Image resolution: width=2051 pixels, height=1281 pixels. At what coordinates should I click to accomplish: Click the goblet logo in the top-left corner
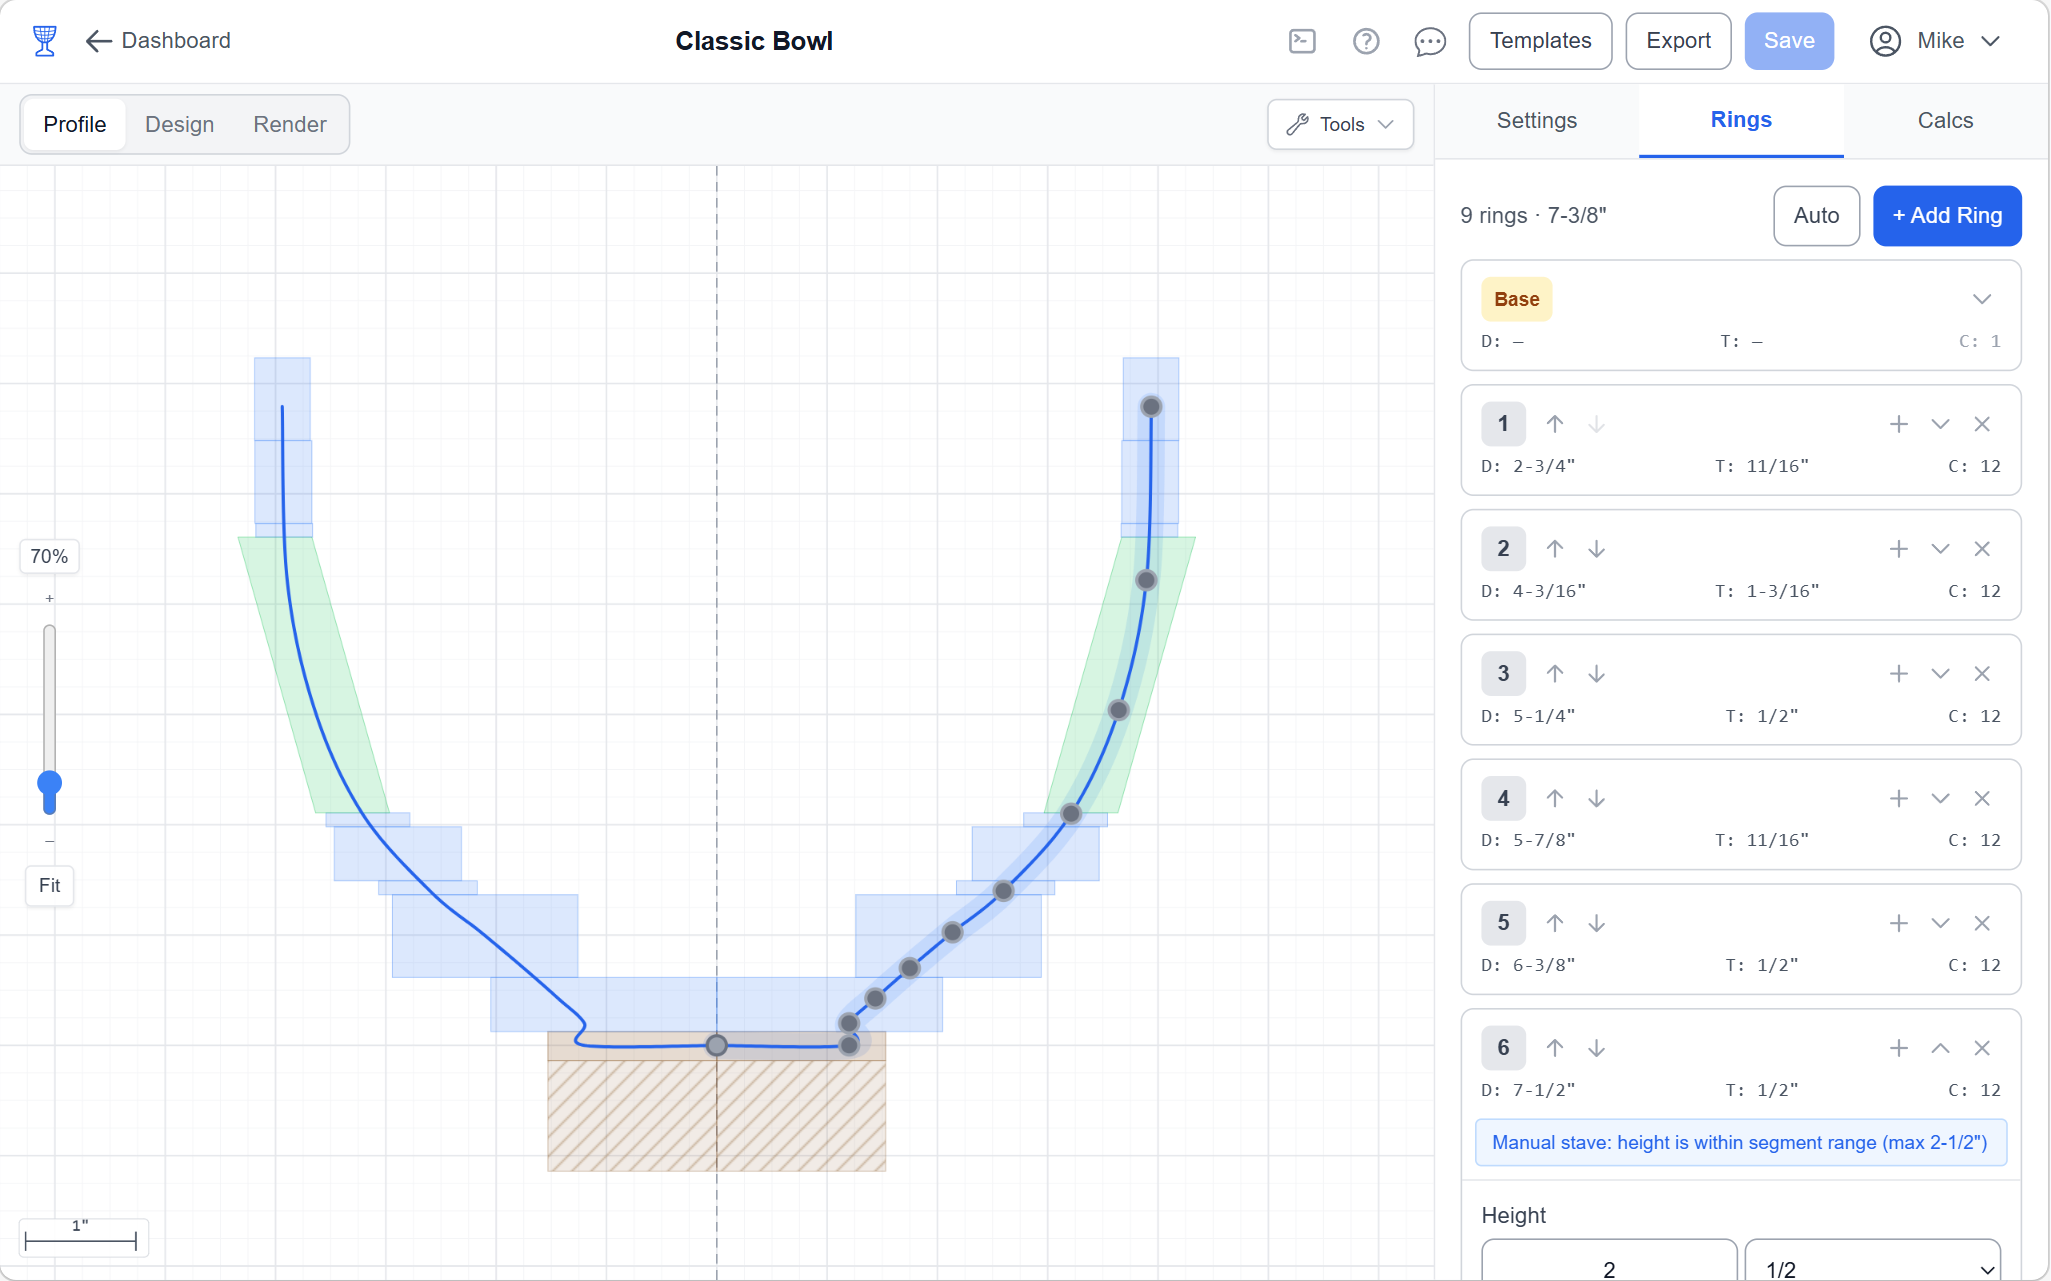pos(43,41)
